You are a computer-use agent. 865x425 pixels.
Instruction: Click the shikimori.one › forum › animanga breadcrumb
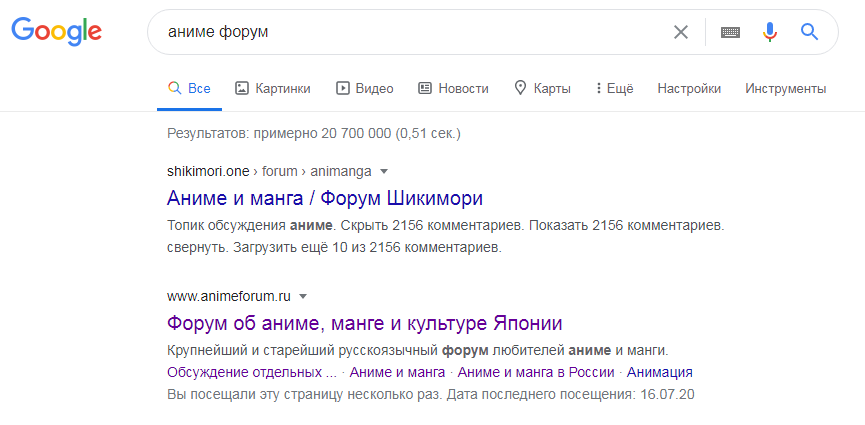[269, 172]
